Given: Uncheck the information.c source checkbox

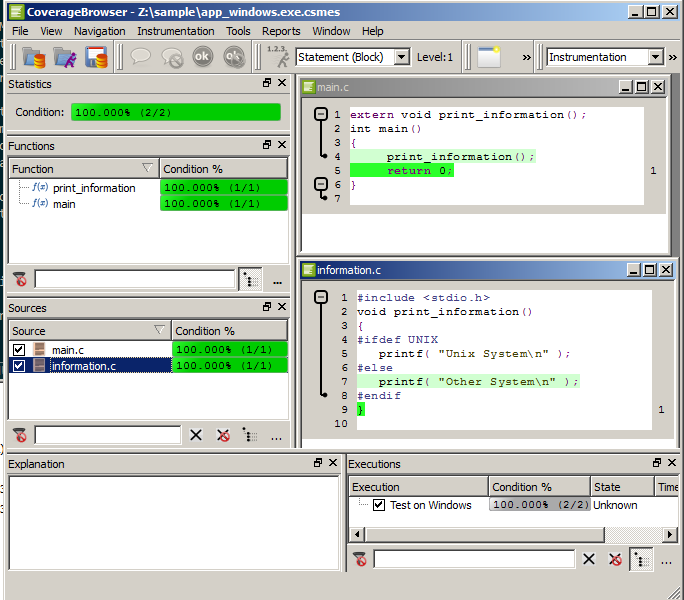Looking at the screenshot, I should point(18,366).
